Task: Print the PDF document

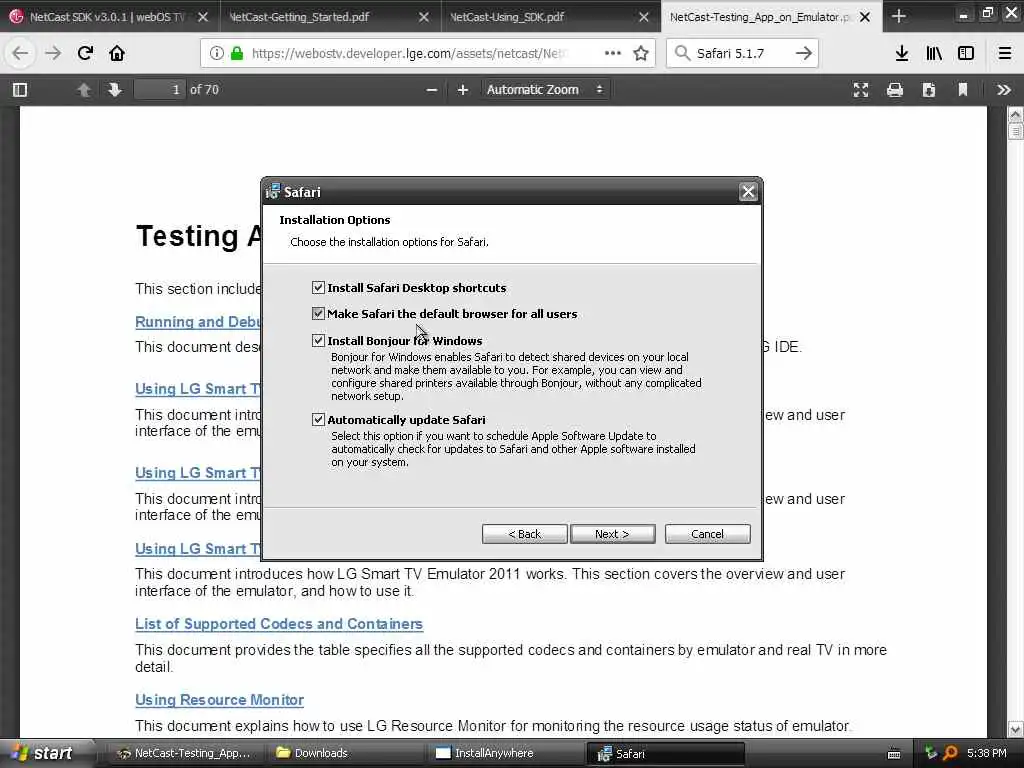Action: (895, 89)
